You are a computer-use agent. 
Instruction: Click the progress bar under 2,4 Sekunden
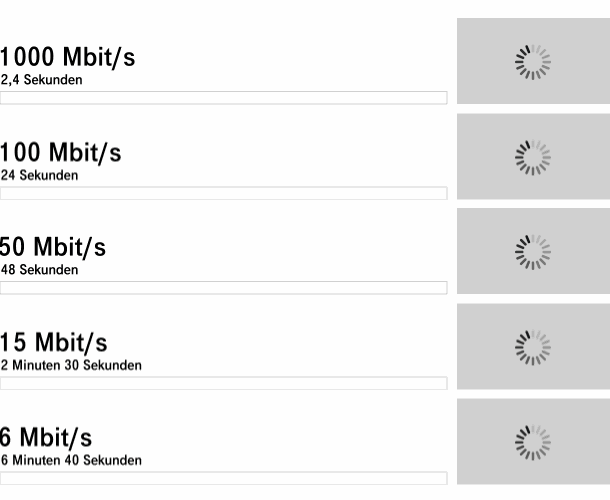click(224, 98)
